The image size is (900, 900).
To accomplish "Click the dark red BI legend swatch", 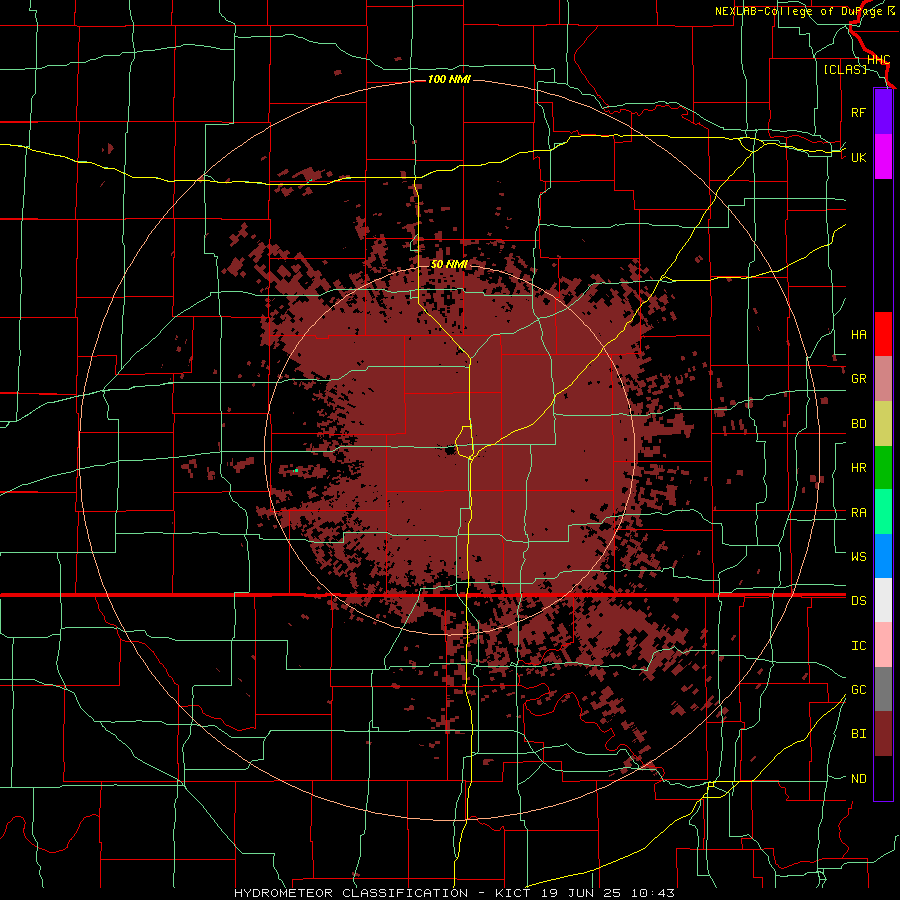I will click(883, 734).
